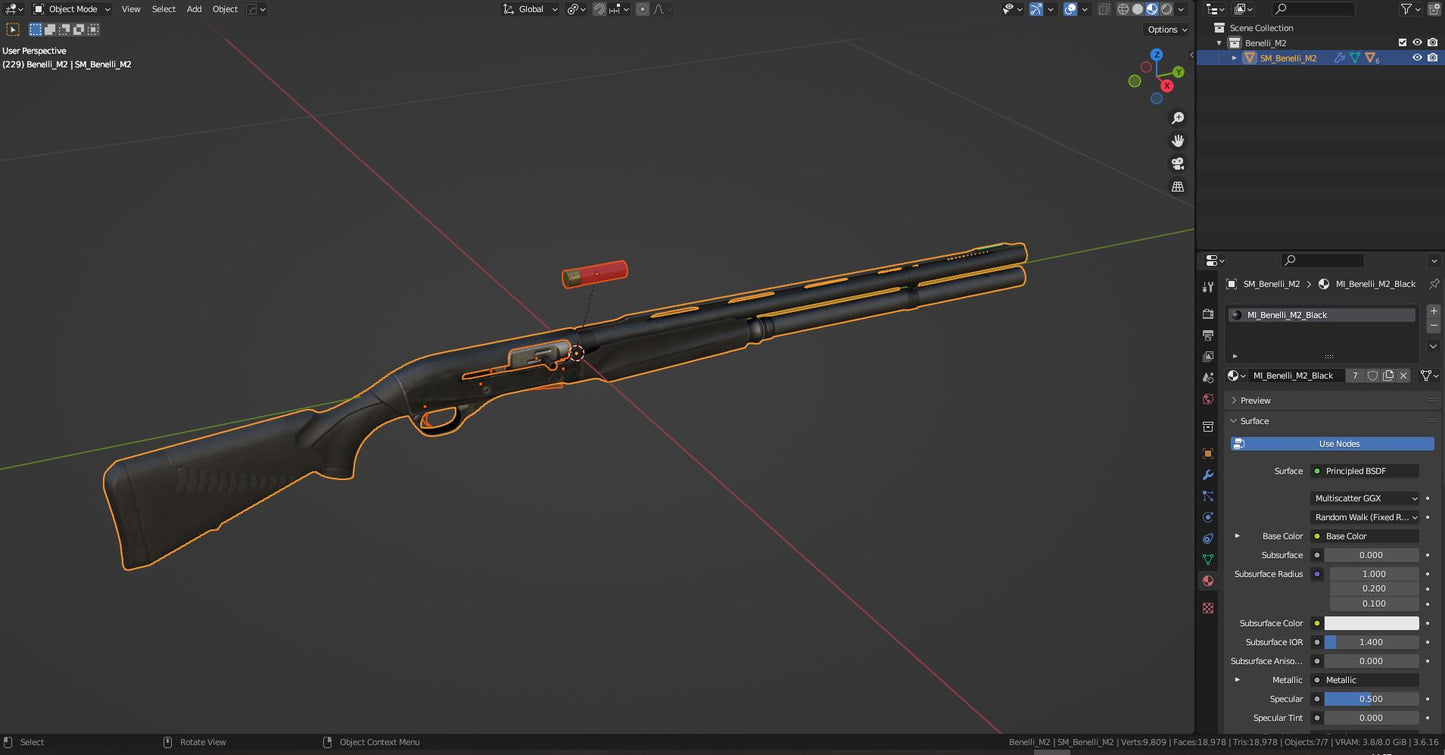Open the Modifier Properties wrench tab

click(x=1207, y=475)
